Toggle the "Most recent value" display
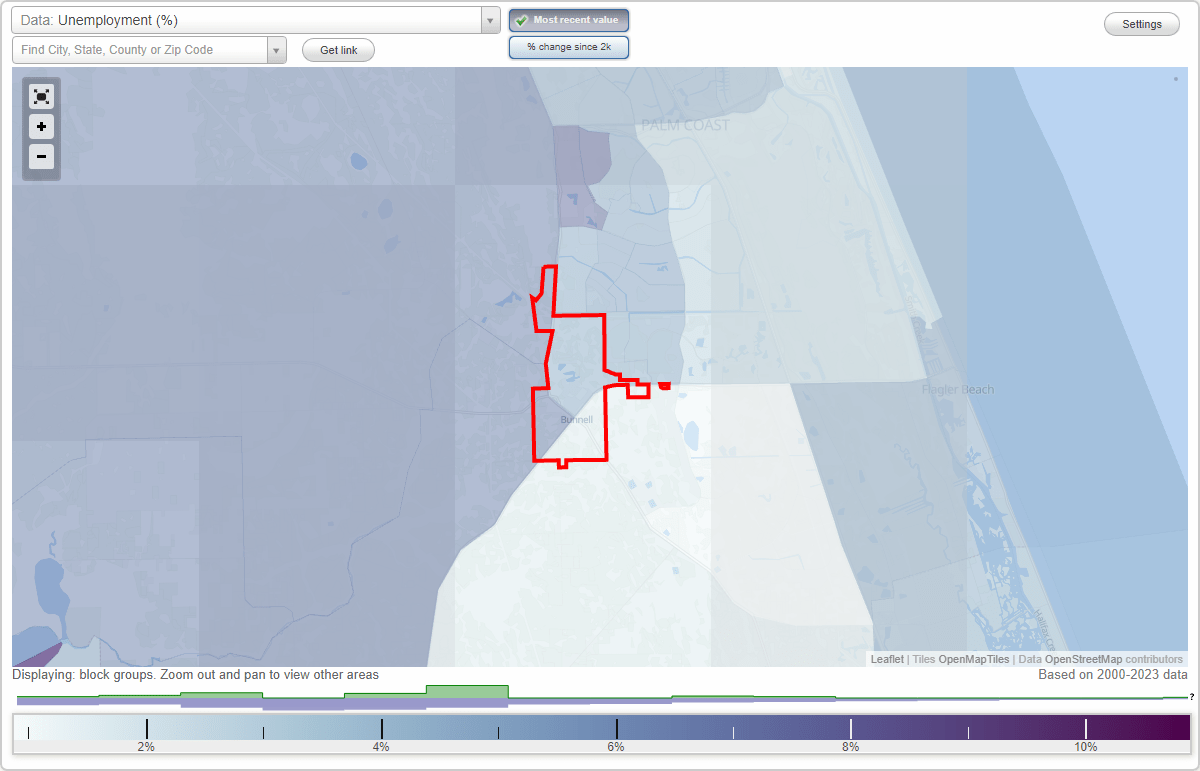The width and height of the screenshot is (1200, 771). [x=568, y=19]
